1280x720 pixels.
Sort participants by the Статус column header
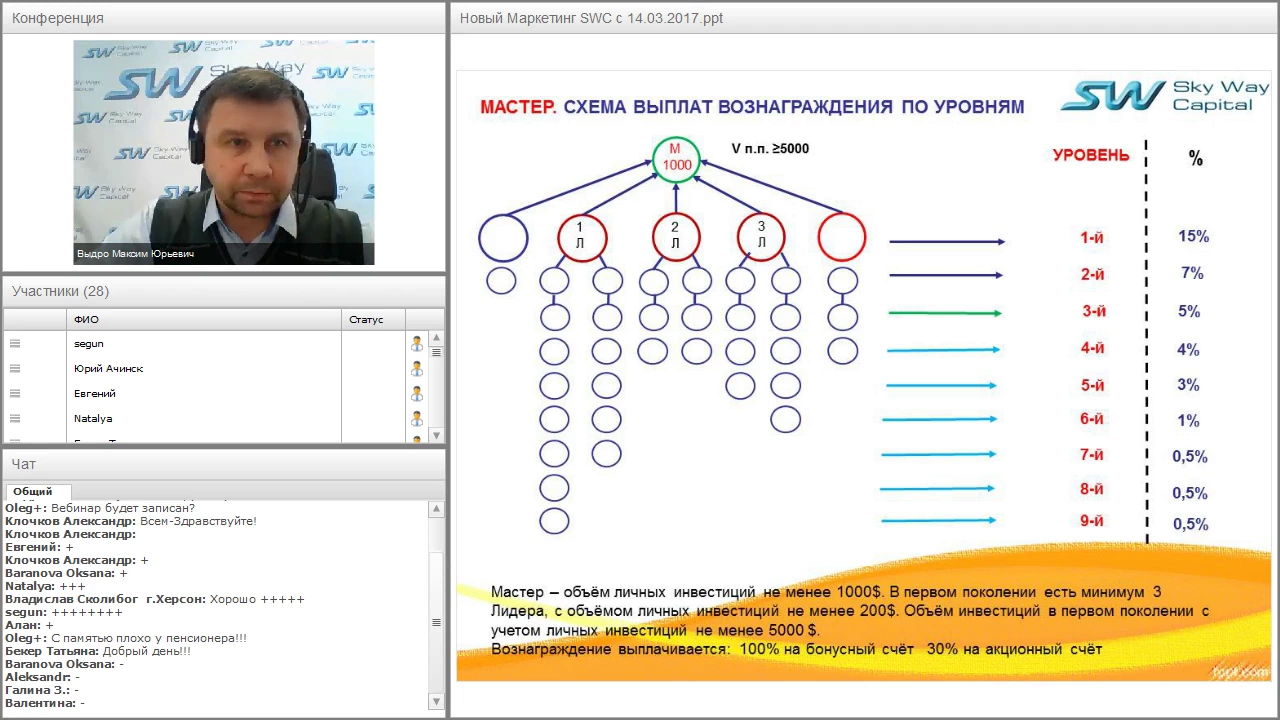pyautogui.click(x=373, y=319)
